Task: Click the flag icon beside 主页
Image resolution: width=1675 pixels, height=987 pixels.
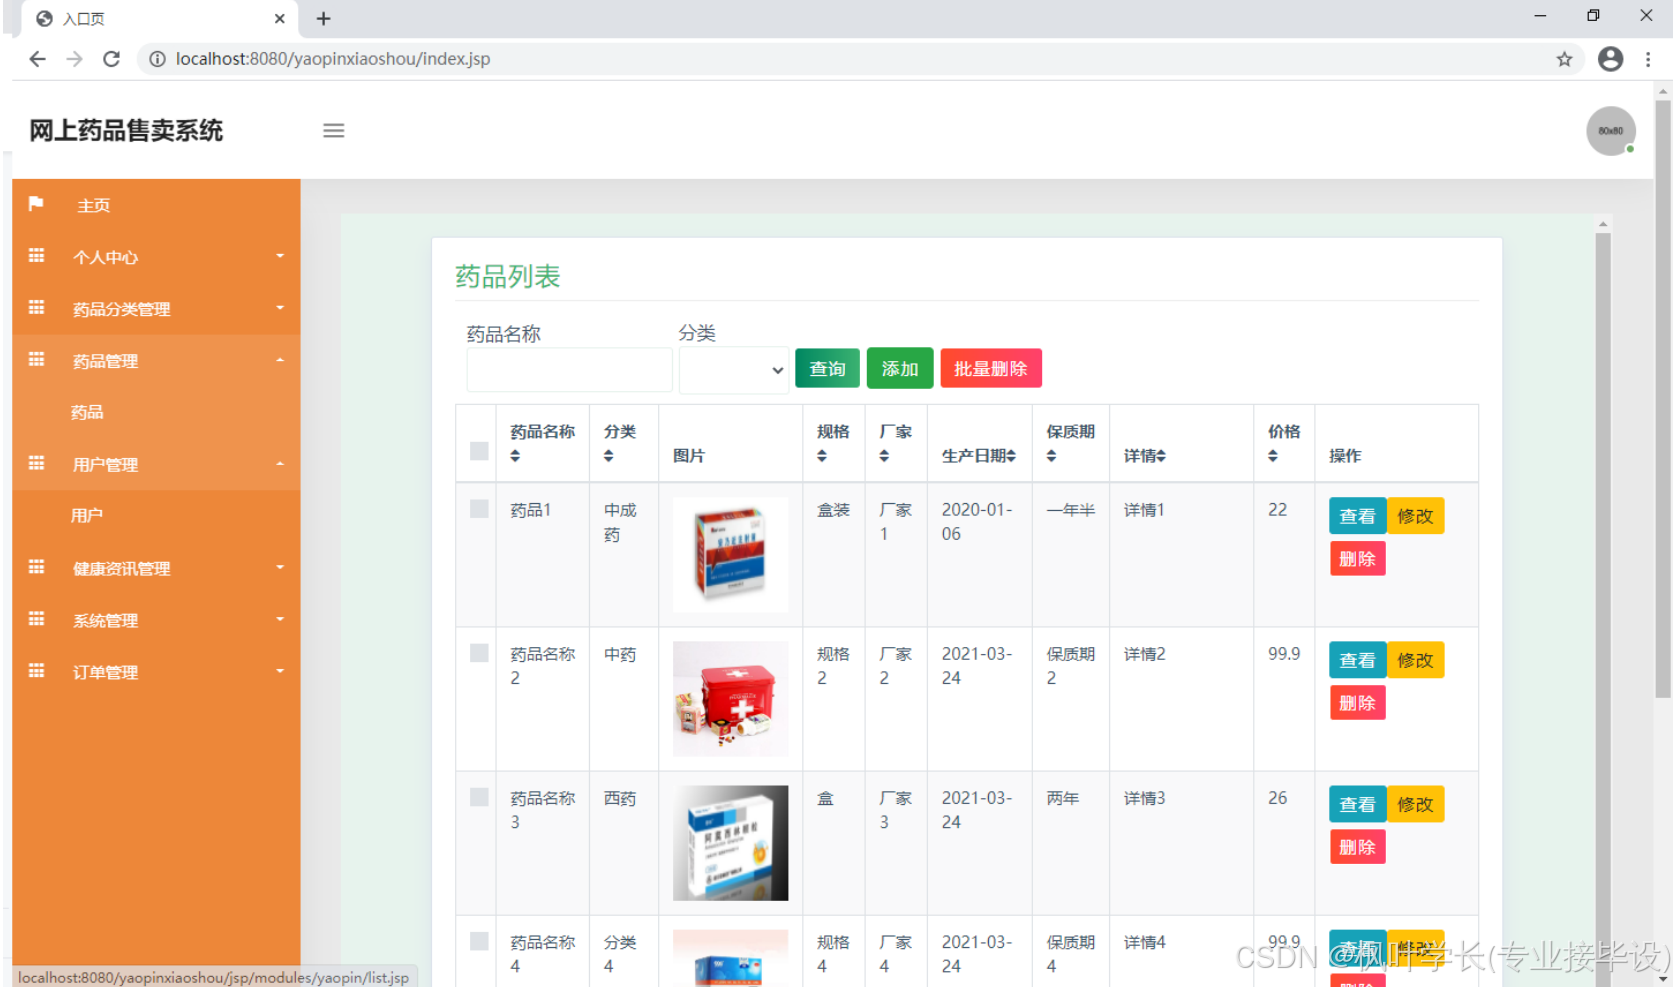Action: 36,204
